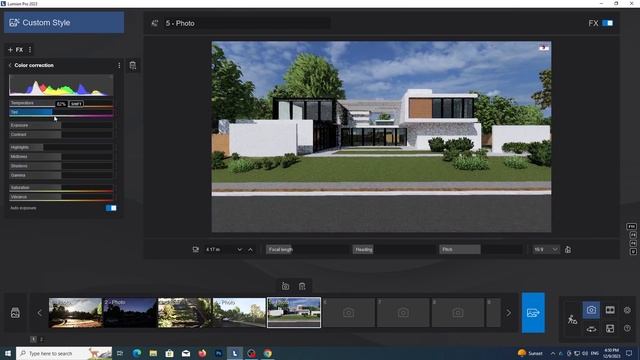The width and height of the screenshot is (640, 360).
Task: Collapse the Color correction effect with back arrow
Action: 10,65
